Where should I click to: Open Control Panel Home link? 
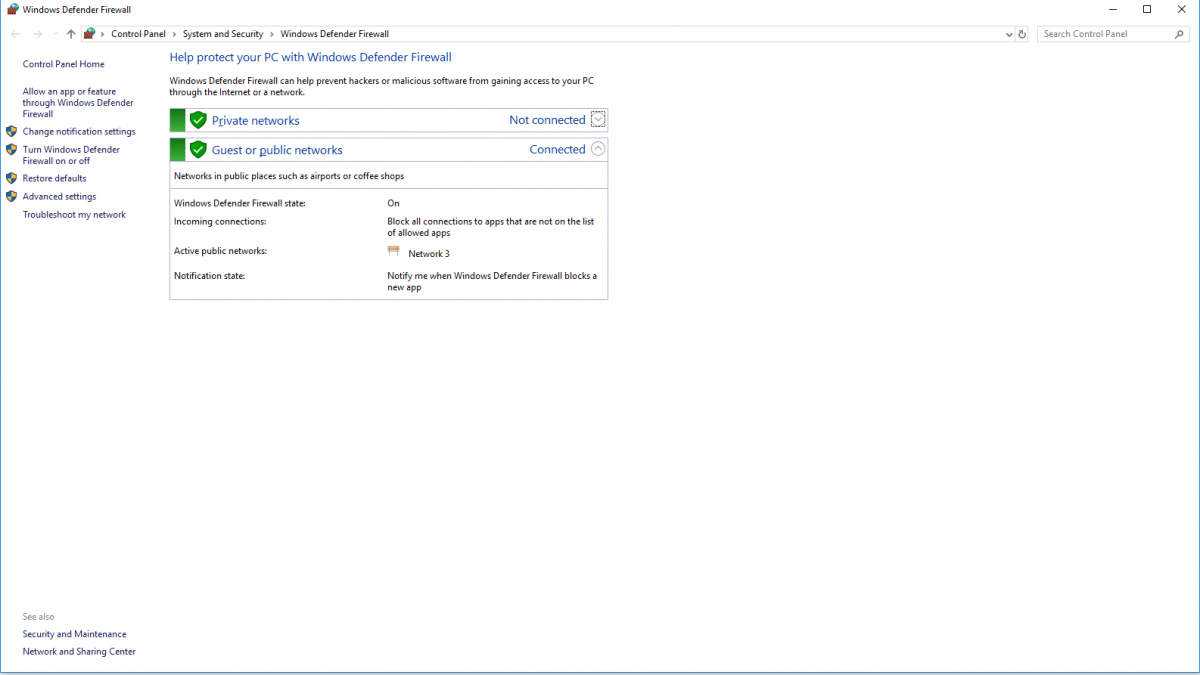point(64,64)
